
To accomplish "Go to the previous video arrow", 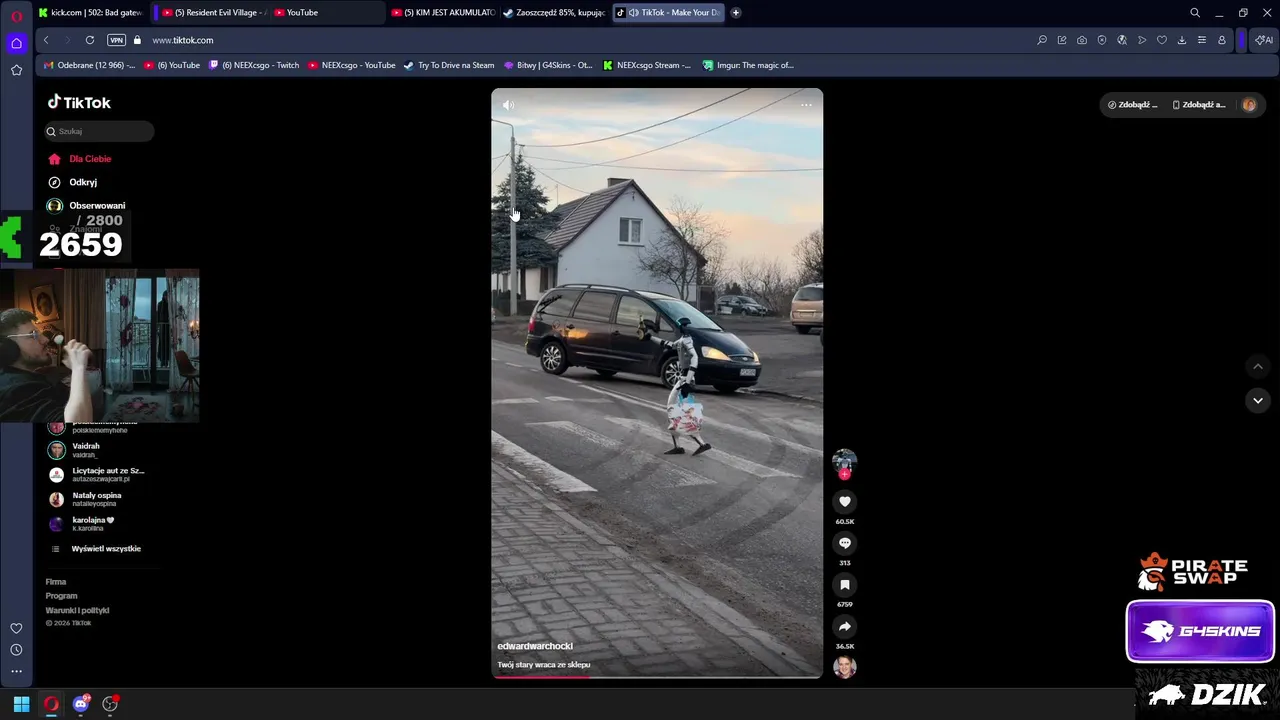I will pyautogui.click(x=1258, y=367).
